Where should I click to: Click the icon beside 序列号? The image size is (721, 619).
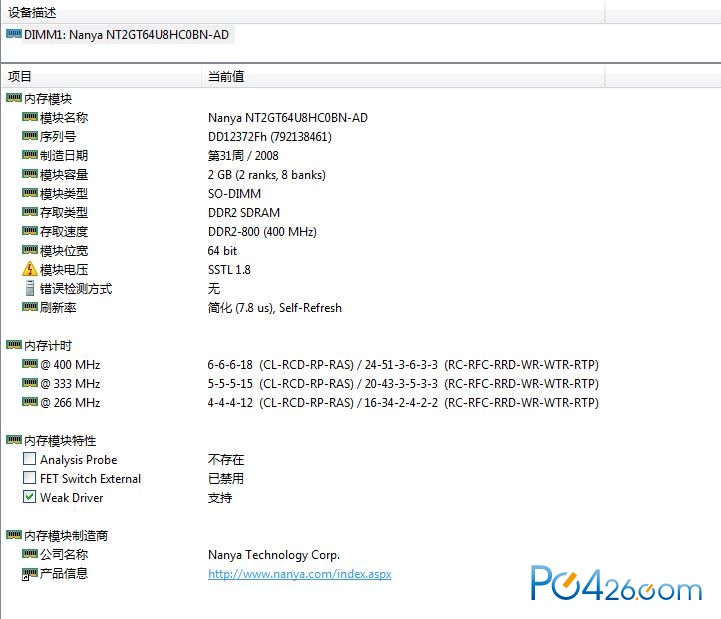pyautogui.click(x=30, y=136)
